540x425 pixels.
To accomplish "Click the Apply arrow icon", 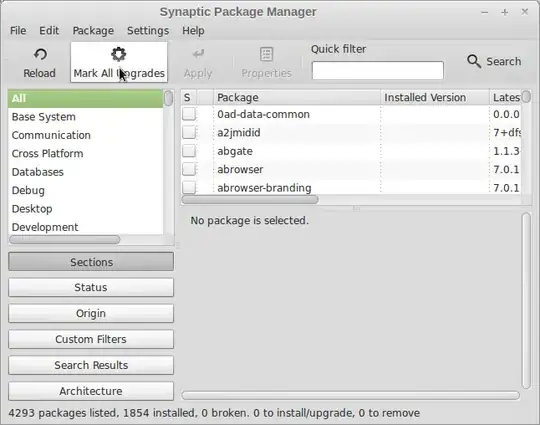I will [x=198, y=54].
